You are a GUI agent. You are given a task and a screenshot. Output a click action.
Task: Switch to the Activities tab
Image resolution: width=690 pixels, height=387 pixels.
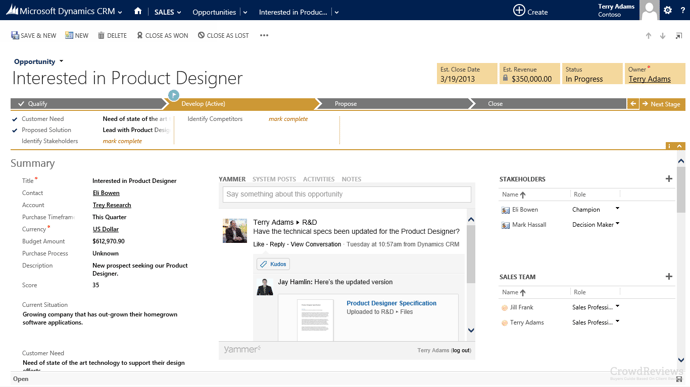[x=319, y=179]
